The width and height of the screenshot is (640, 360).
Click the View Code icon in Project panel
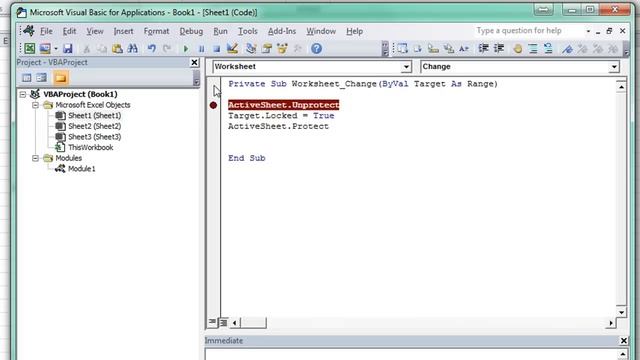tap(27, 78)
